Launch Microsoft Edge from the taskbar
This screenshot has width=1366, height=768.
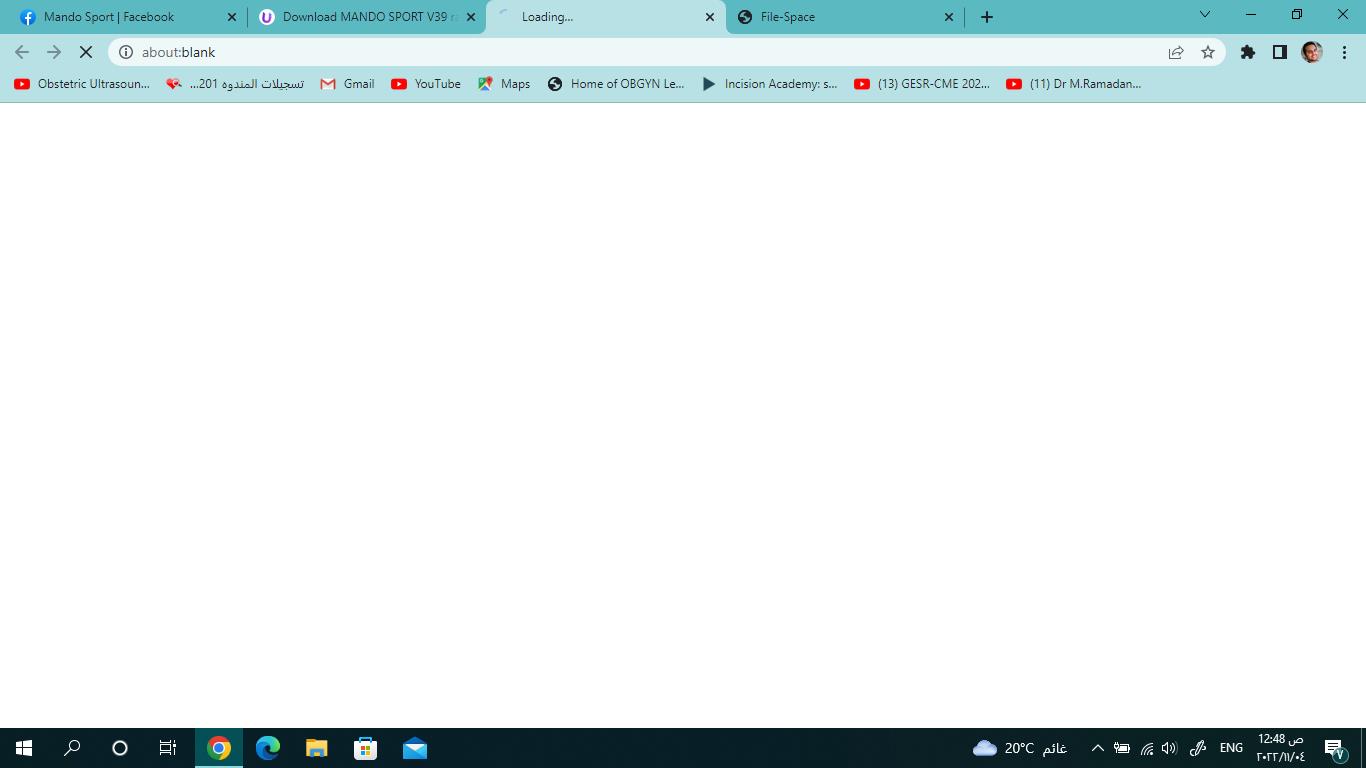click(x=268, y=748)
